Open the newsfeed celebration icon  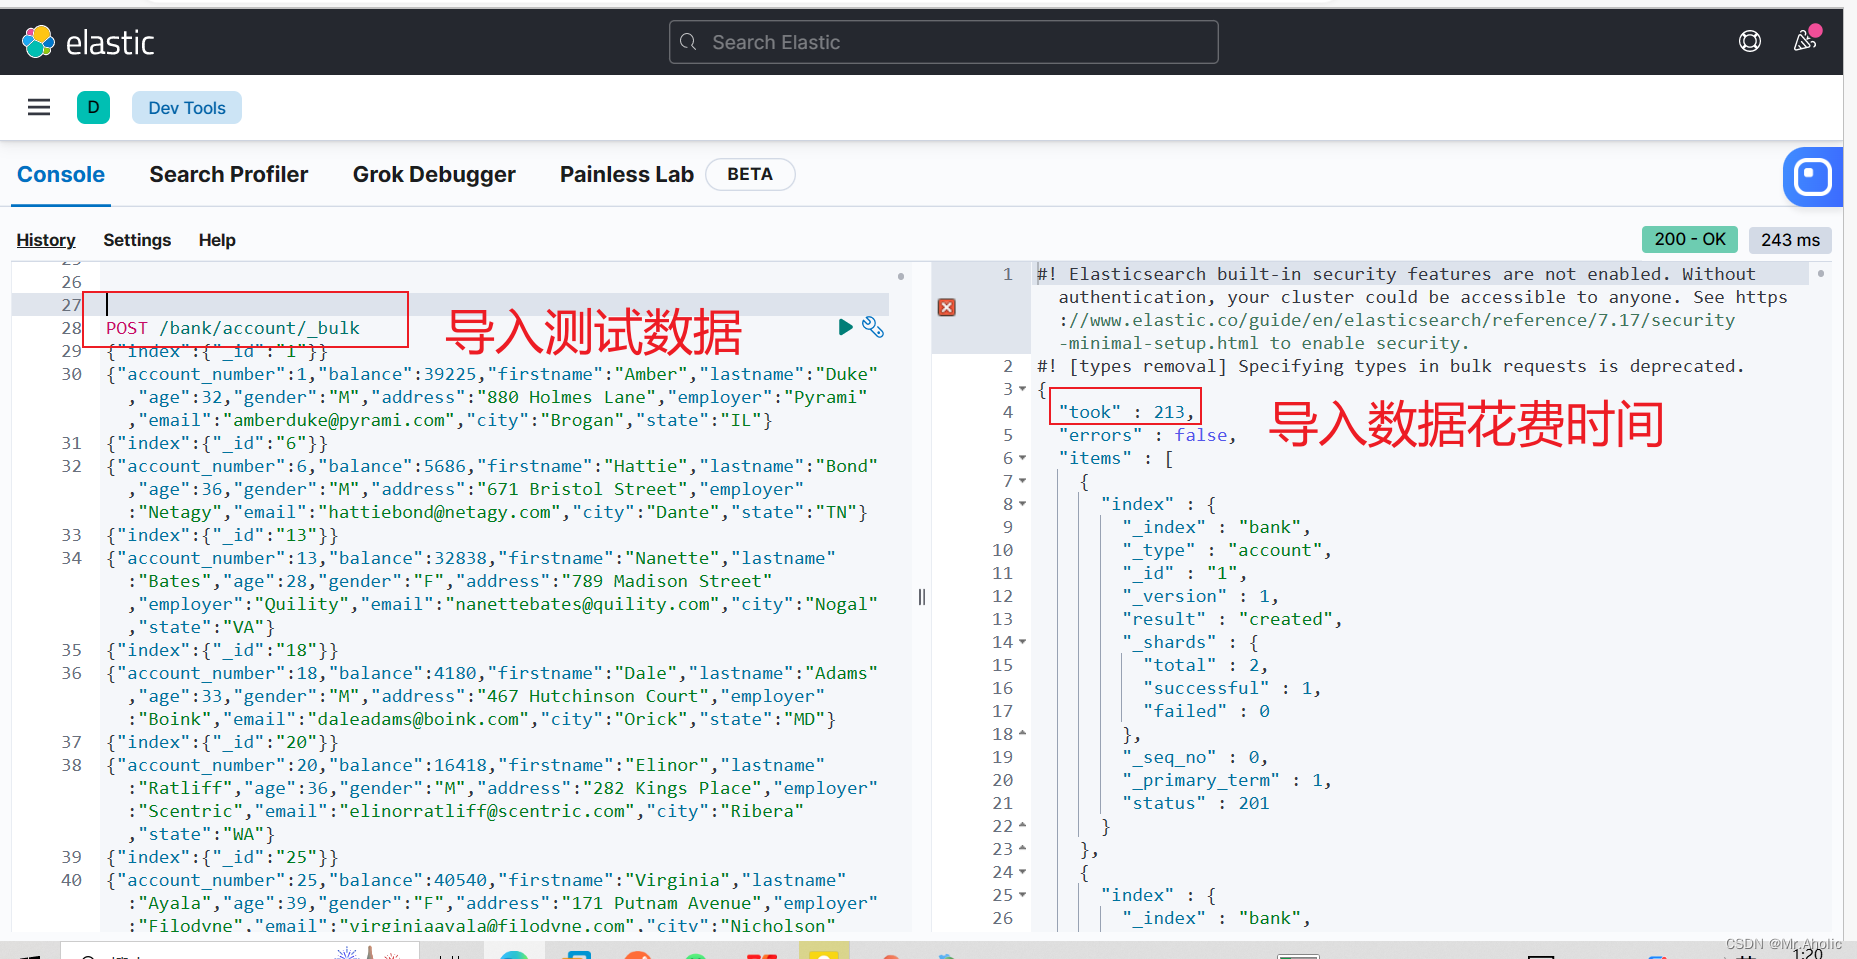[1805, 40]
